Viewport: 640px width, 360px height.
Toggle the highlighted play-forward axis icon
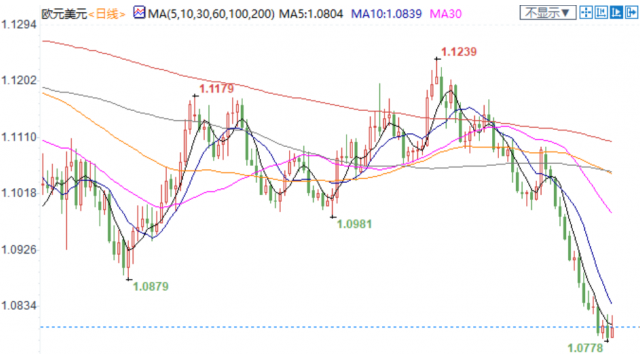[x=616, y=13]
